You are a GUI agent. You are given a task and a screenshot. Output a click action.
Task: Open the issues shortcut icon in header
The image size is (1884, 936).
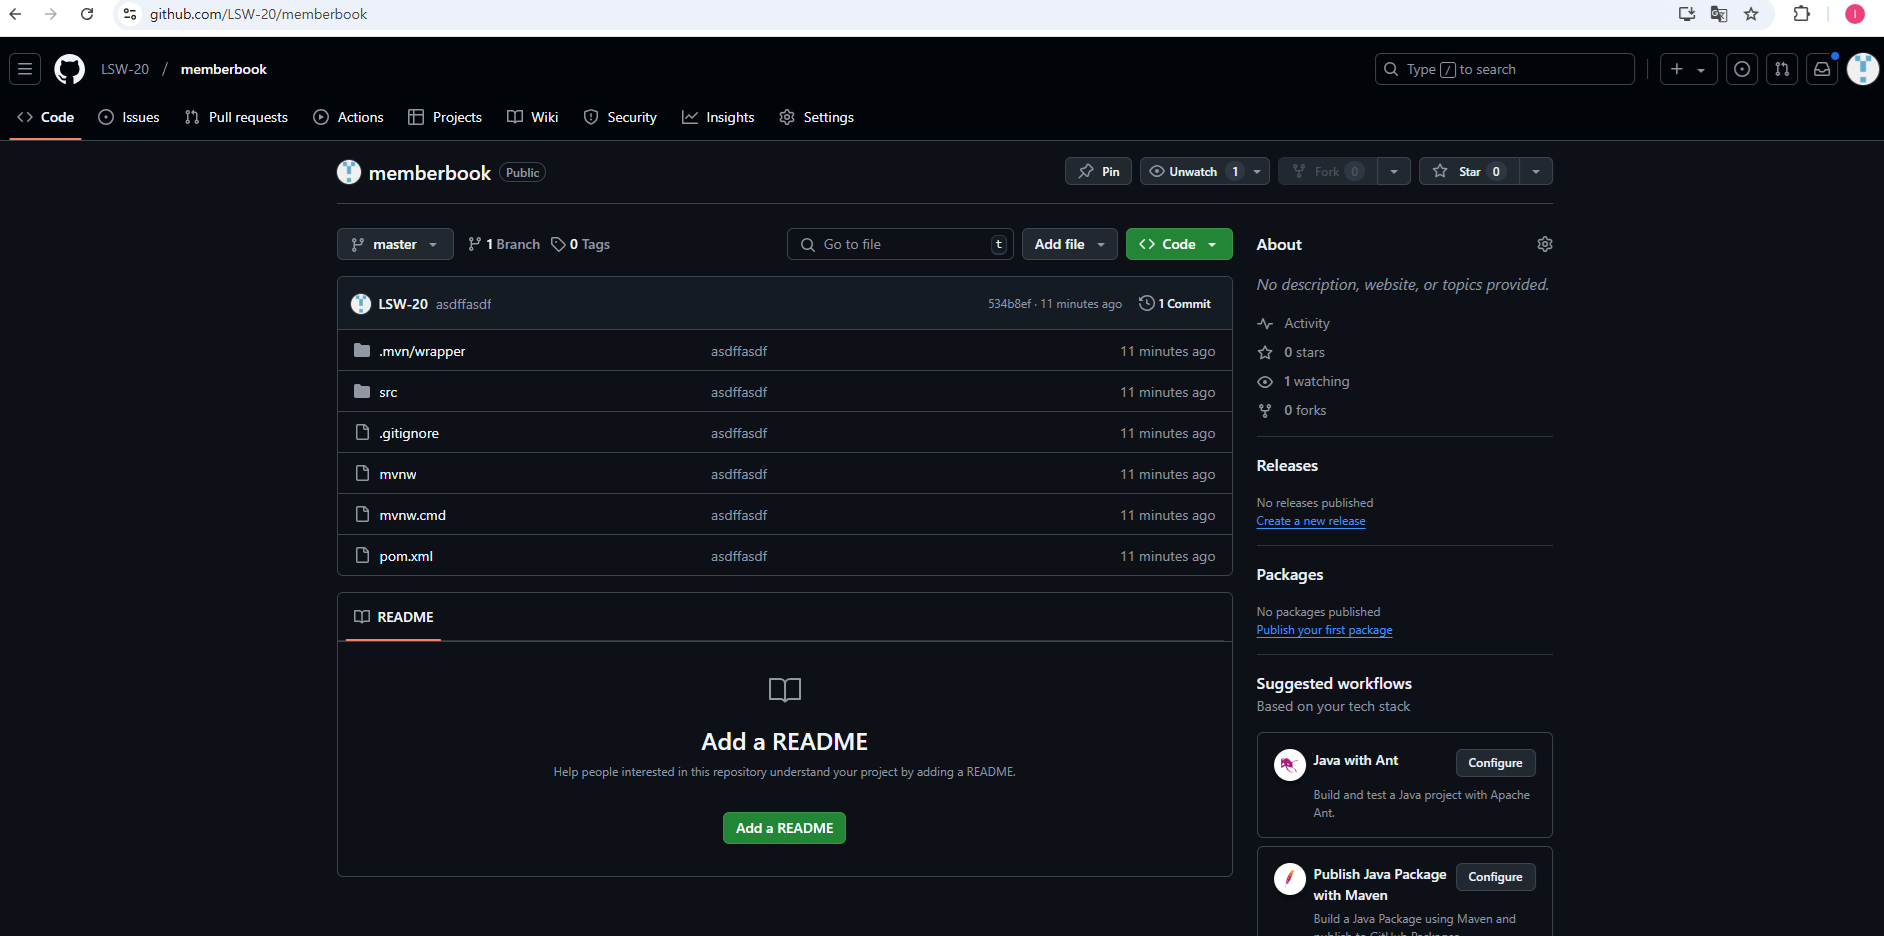tap(1742, 69)
